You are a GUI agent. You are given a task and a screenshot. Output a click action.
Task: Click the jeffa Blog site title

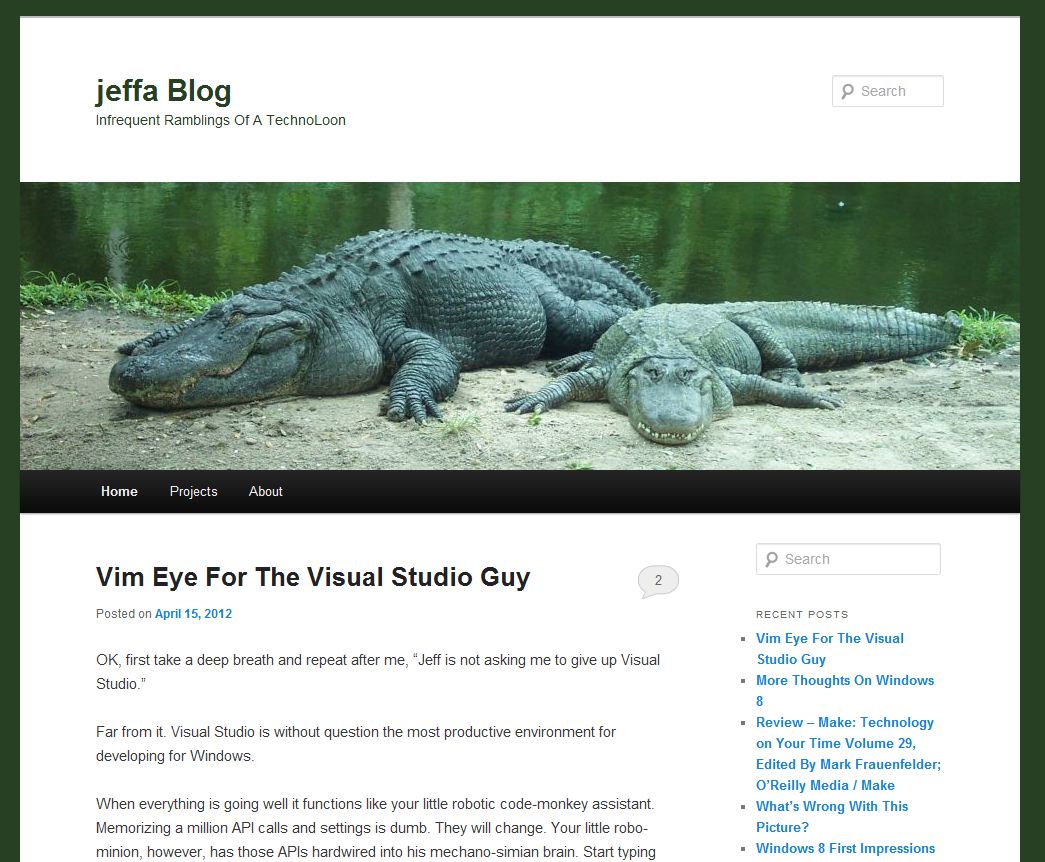pos(163,91)
